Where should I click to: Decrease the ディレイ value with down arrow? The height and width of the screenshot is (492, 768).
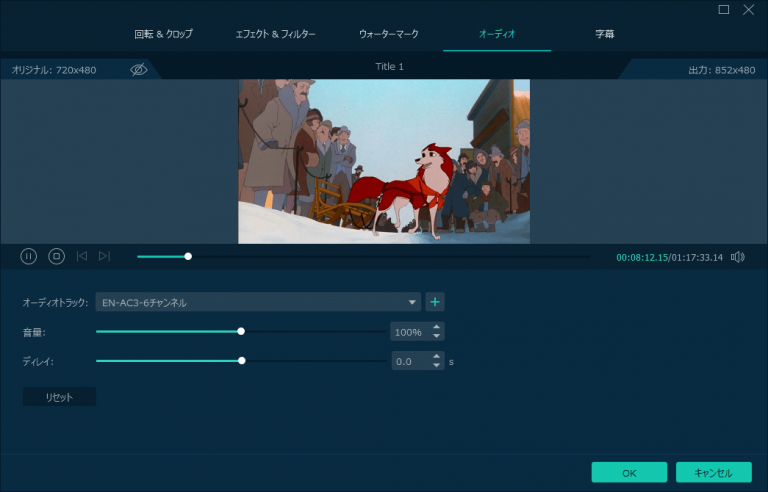click(x=437, y=366)
